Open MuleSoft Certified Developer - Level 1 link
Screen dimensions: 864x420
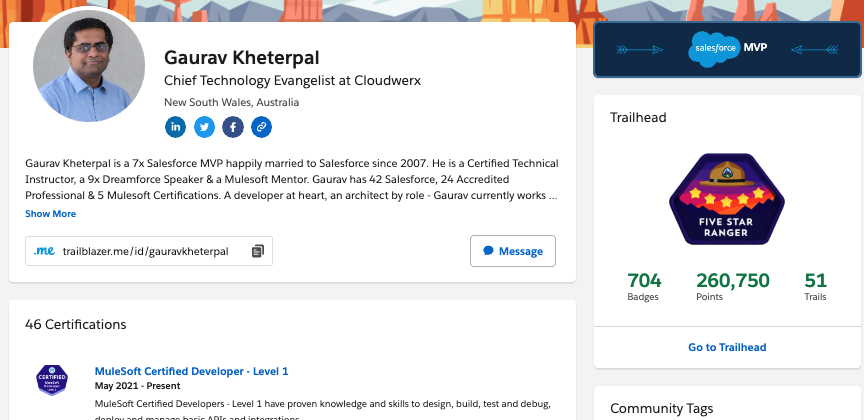tap(191, 371)
